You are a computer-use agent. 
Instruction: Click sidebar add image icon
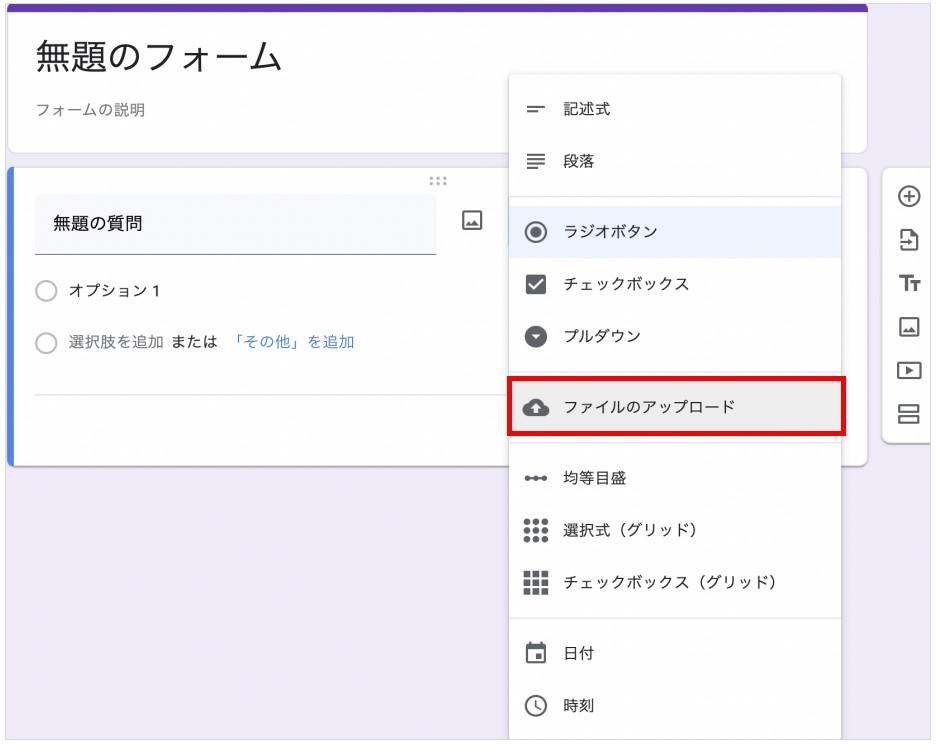[x=909, y=327]
